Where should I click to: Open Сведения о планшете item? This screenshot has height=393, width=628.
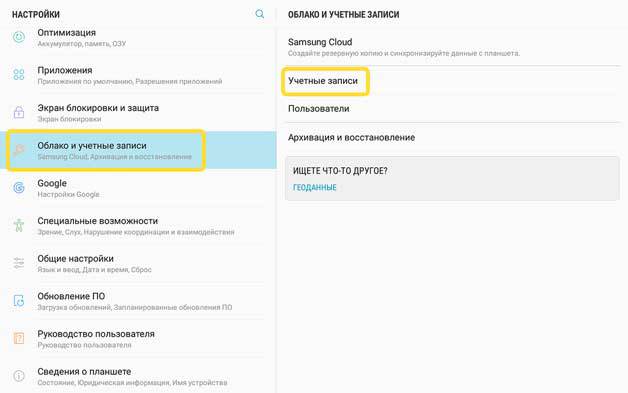(138, 376)
